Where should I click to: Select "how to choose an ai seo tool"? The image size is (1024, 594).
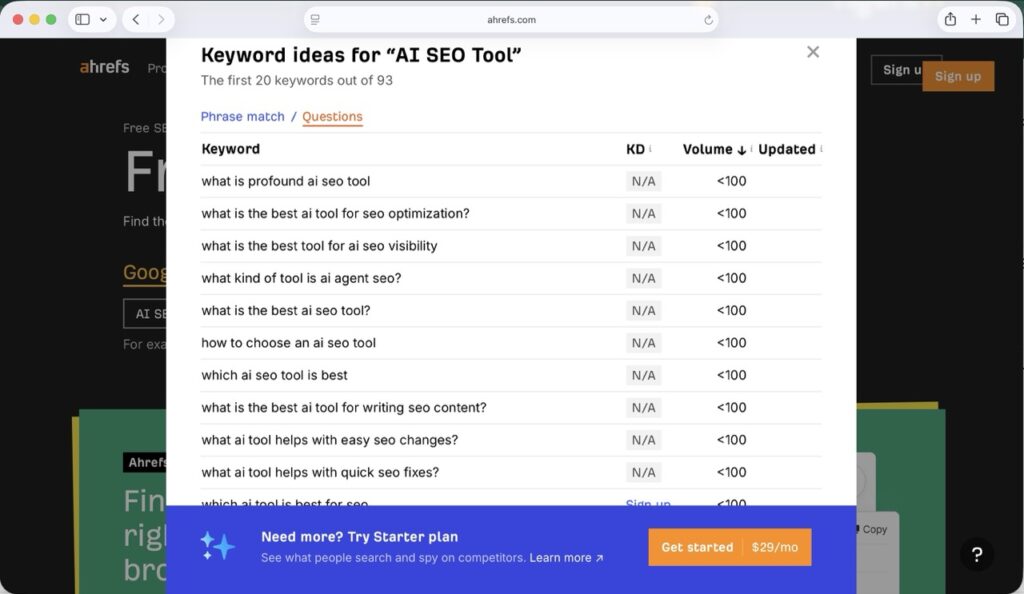point(288,343)
